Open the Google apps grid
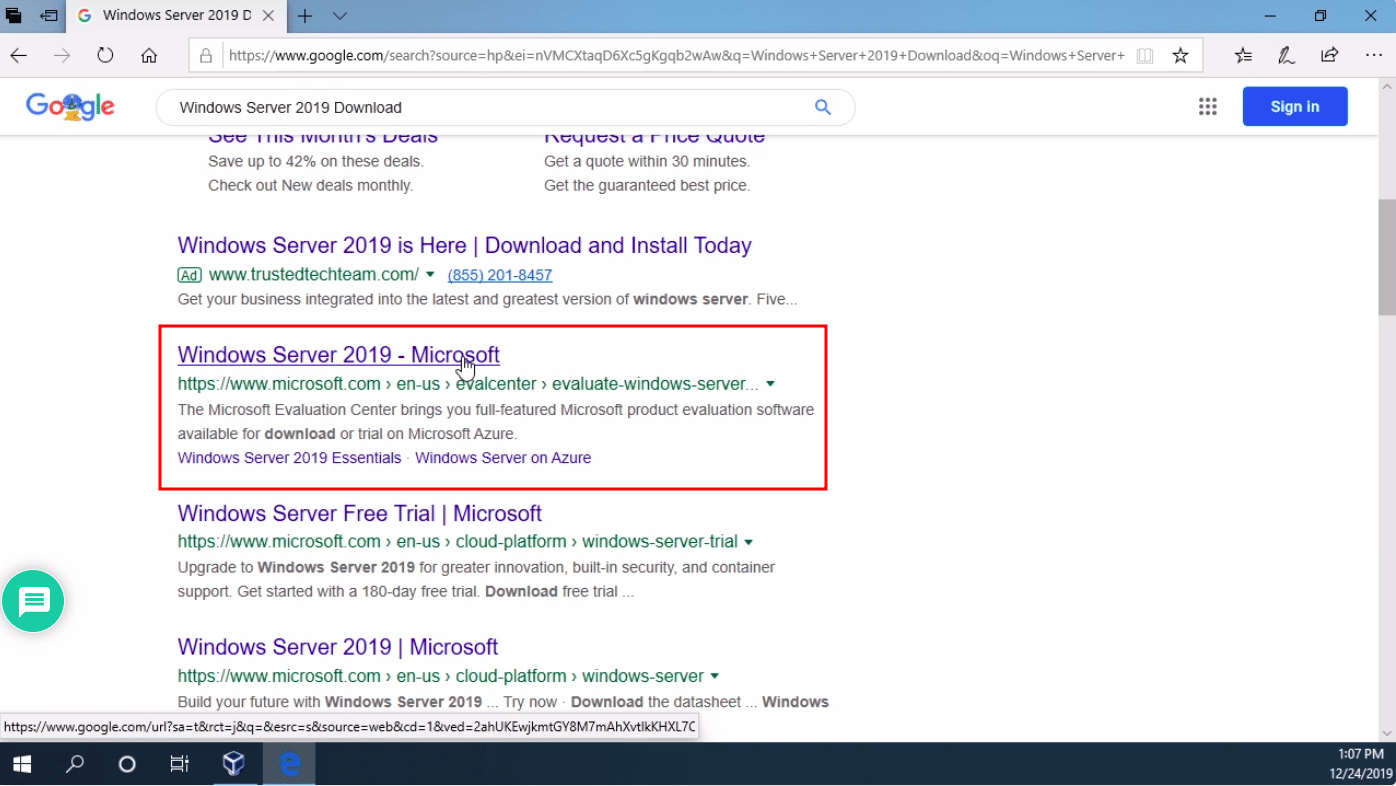The image size is (1396, 786). [x=1207, y=107]
